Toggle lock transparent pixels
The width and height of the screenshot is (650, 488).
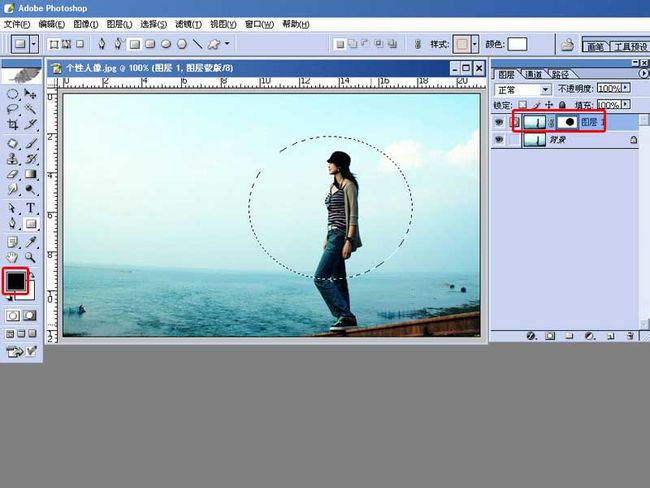click(523, 105)
